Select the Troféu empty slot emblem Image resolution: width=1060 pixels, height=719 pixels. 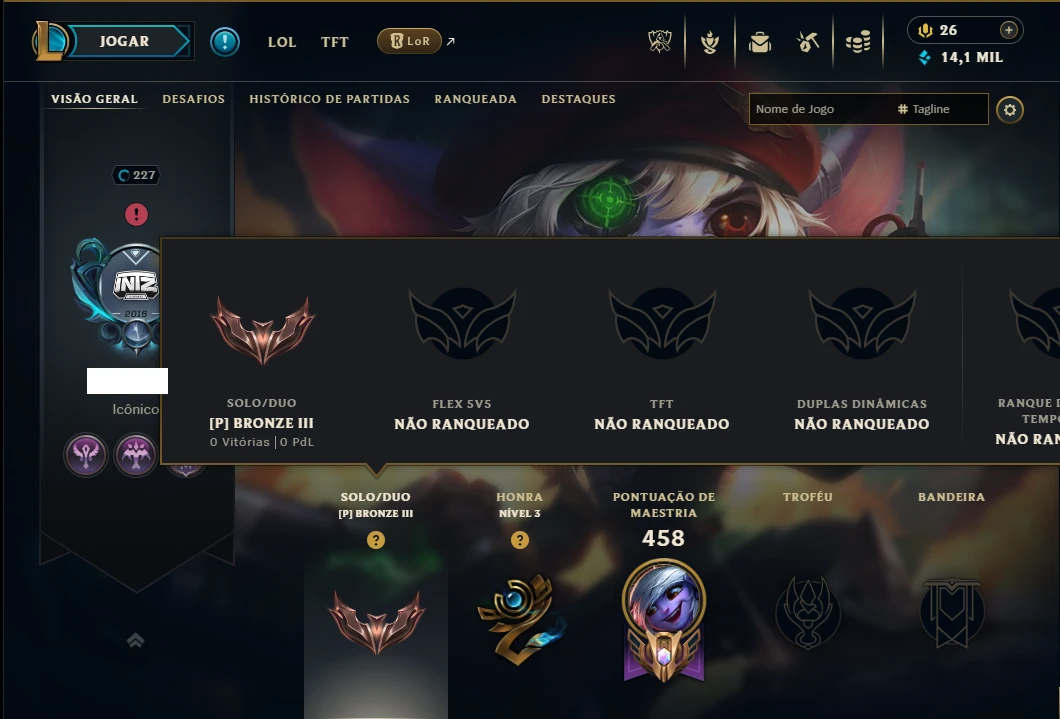(808, 613)
